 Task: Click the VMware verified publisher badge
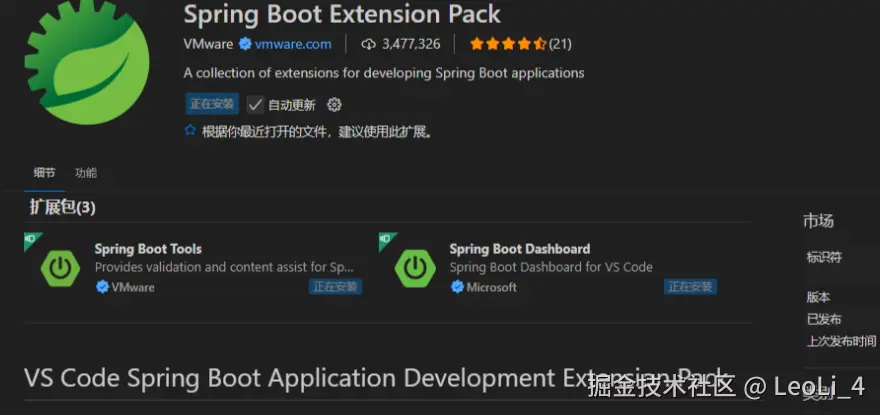coord(245,44)
